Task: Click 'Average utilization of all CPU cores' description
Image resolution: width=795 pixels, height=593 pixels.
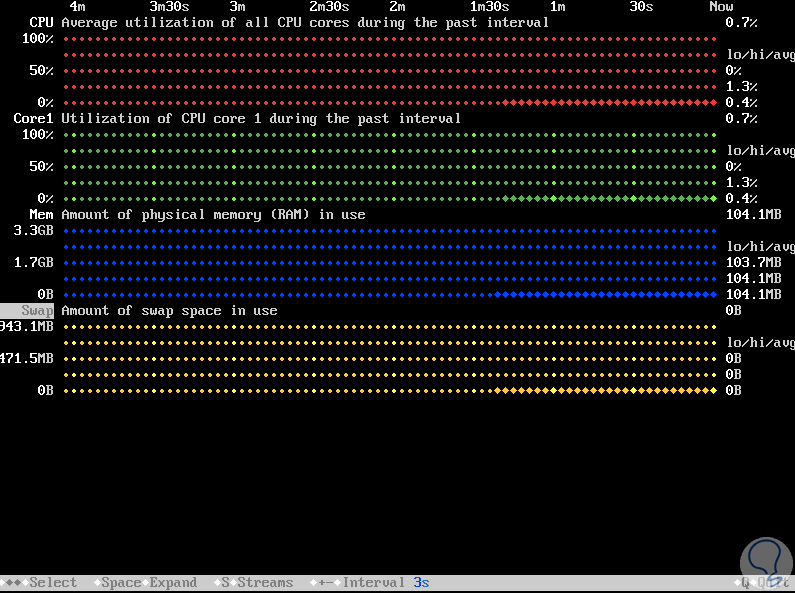Action: (x=305, y=23)
